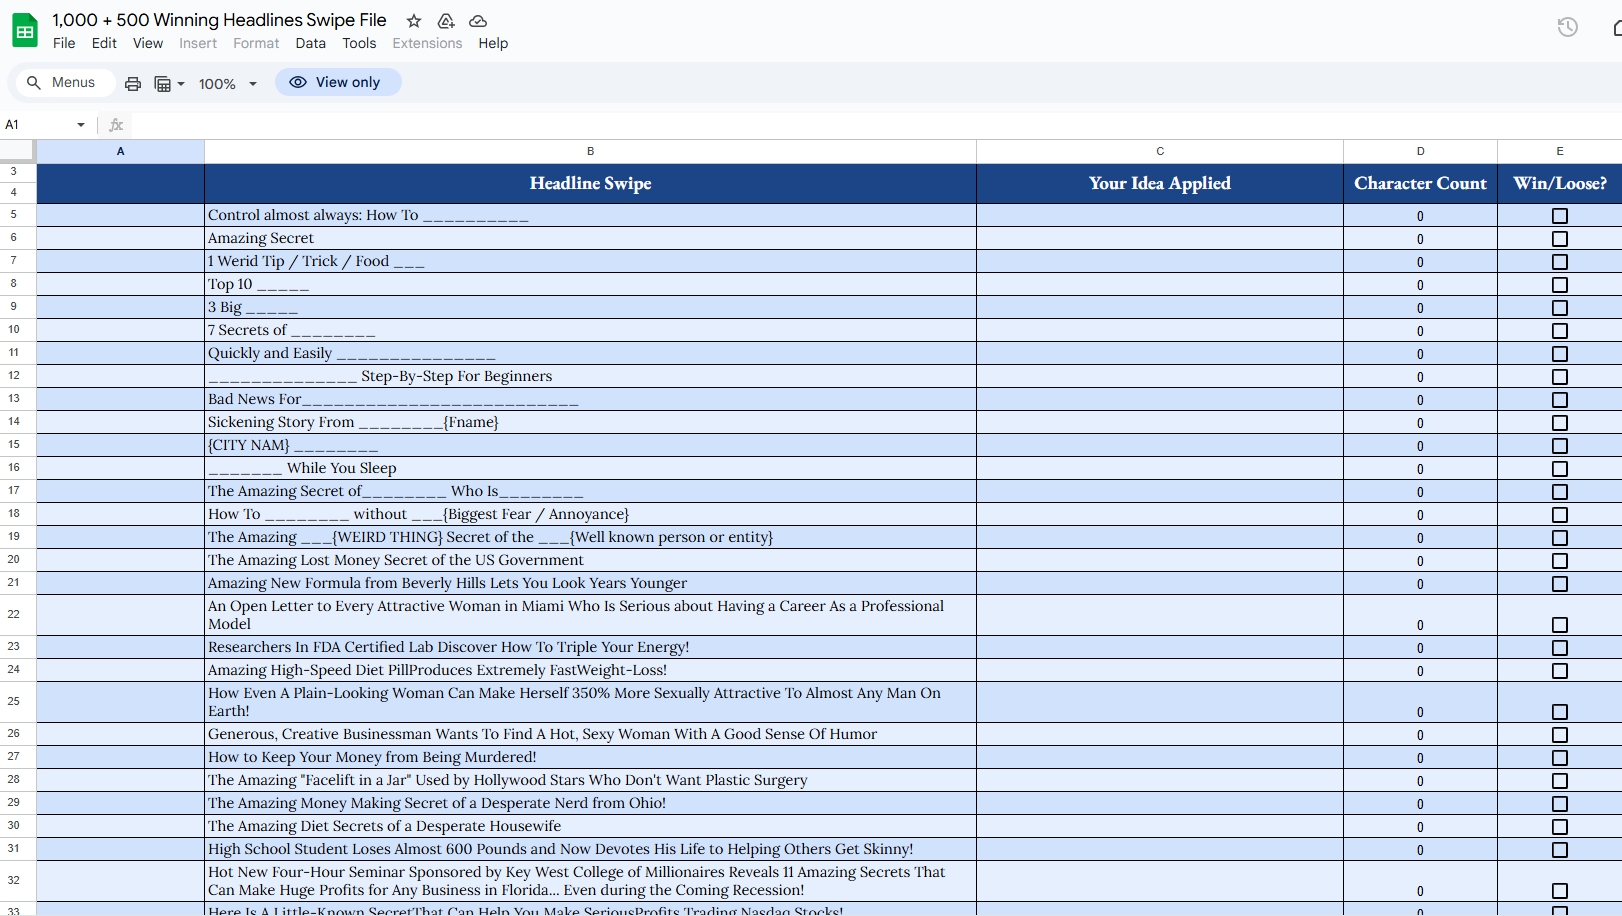
Task: Click the print icon
Action: 133,84
